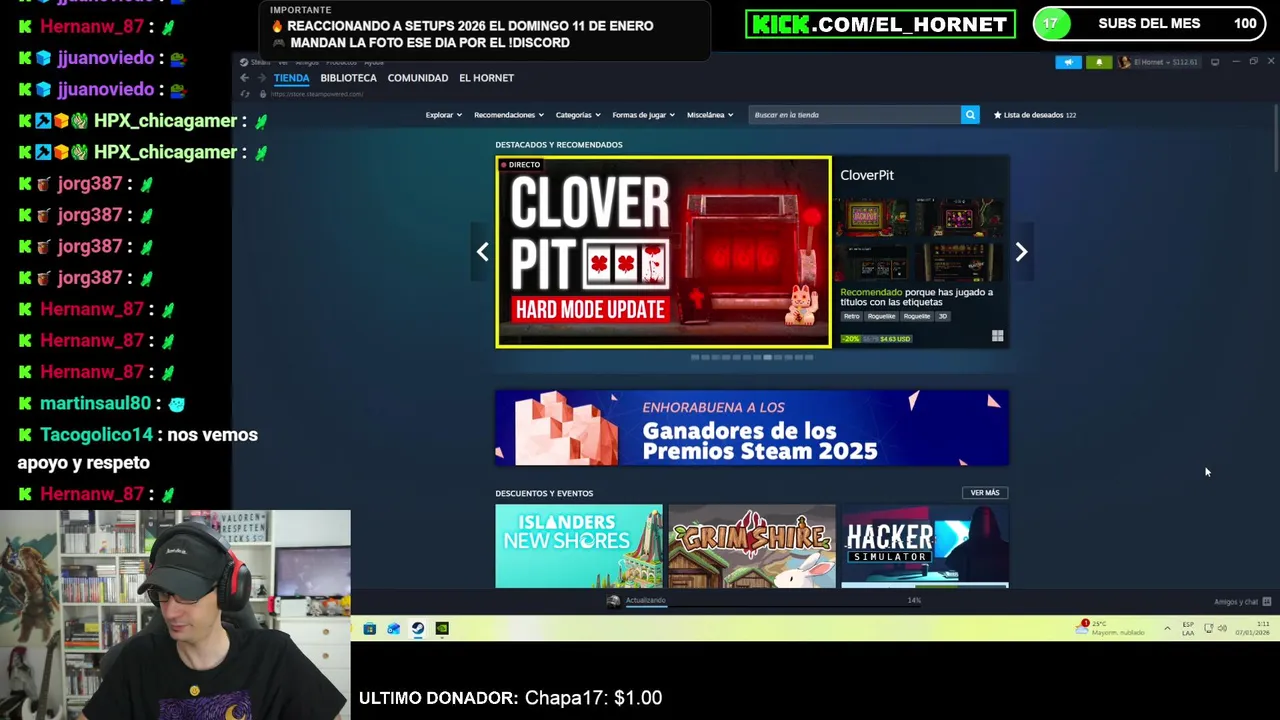
Task: Click the ULTIMO DONADOR Chapa17 text
Action: (x=510, y=698)
